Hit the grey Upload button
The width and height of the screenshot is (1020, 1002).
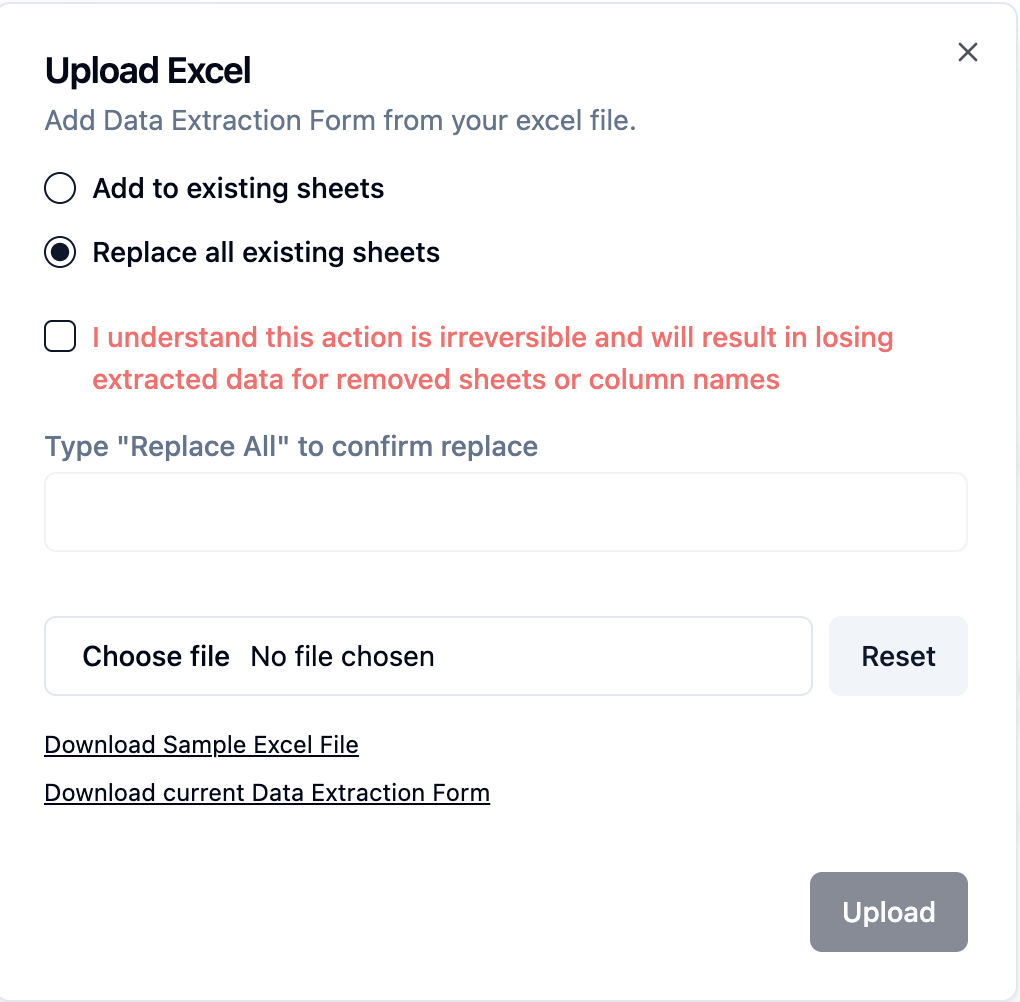[888, 912]
